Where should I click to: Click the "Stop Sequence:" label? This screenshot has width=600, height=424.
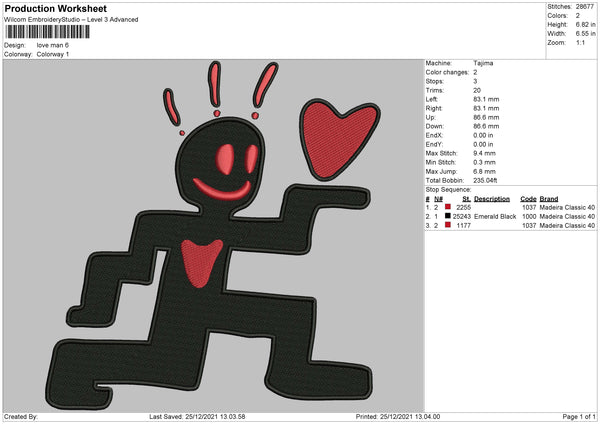[448, 190]
